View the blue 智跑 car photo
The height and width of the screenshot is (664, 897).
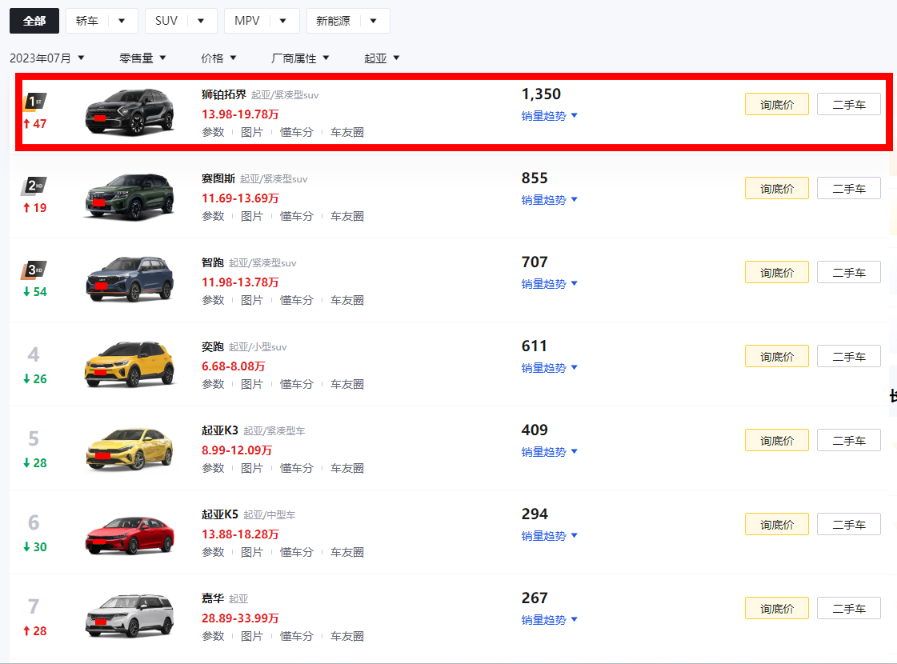[130, 280]
